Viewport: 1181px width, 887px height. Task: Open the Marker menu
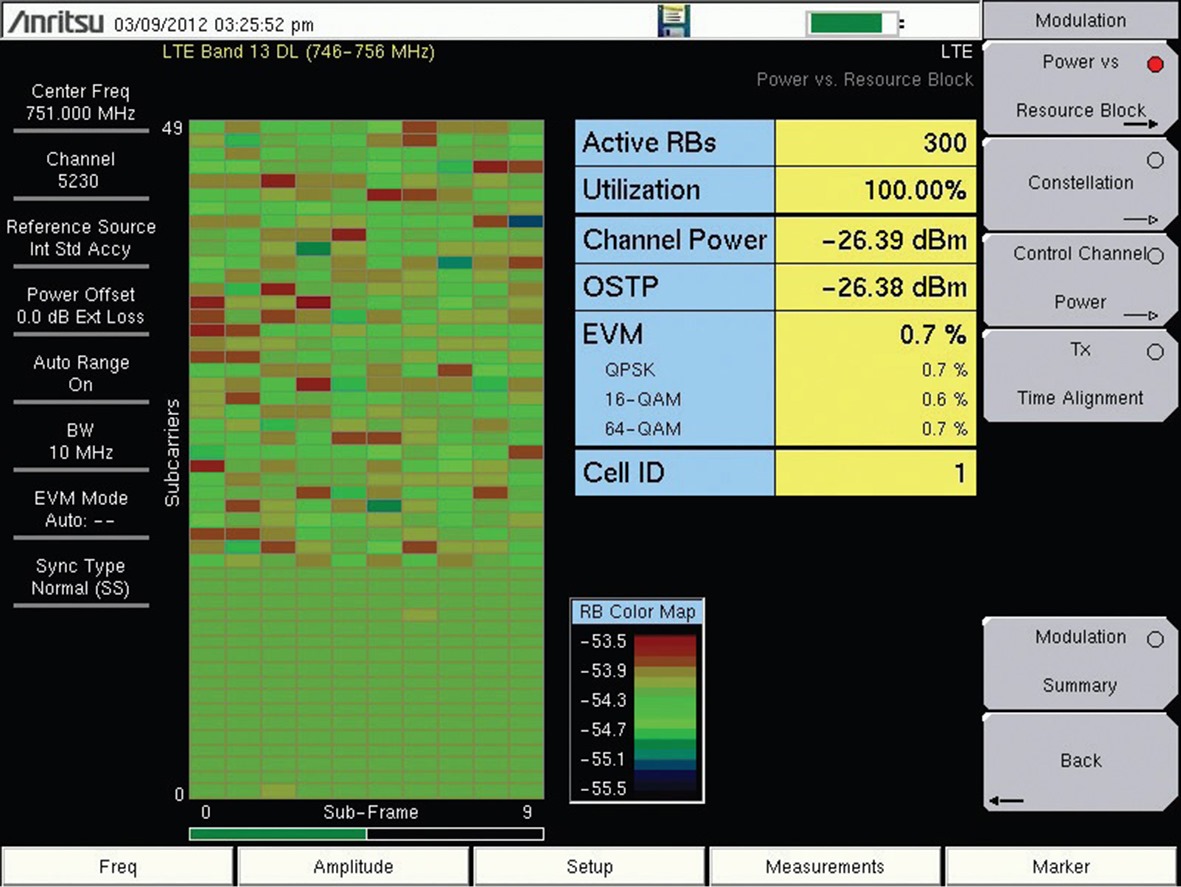point(1062,867)
